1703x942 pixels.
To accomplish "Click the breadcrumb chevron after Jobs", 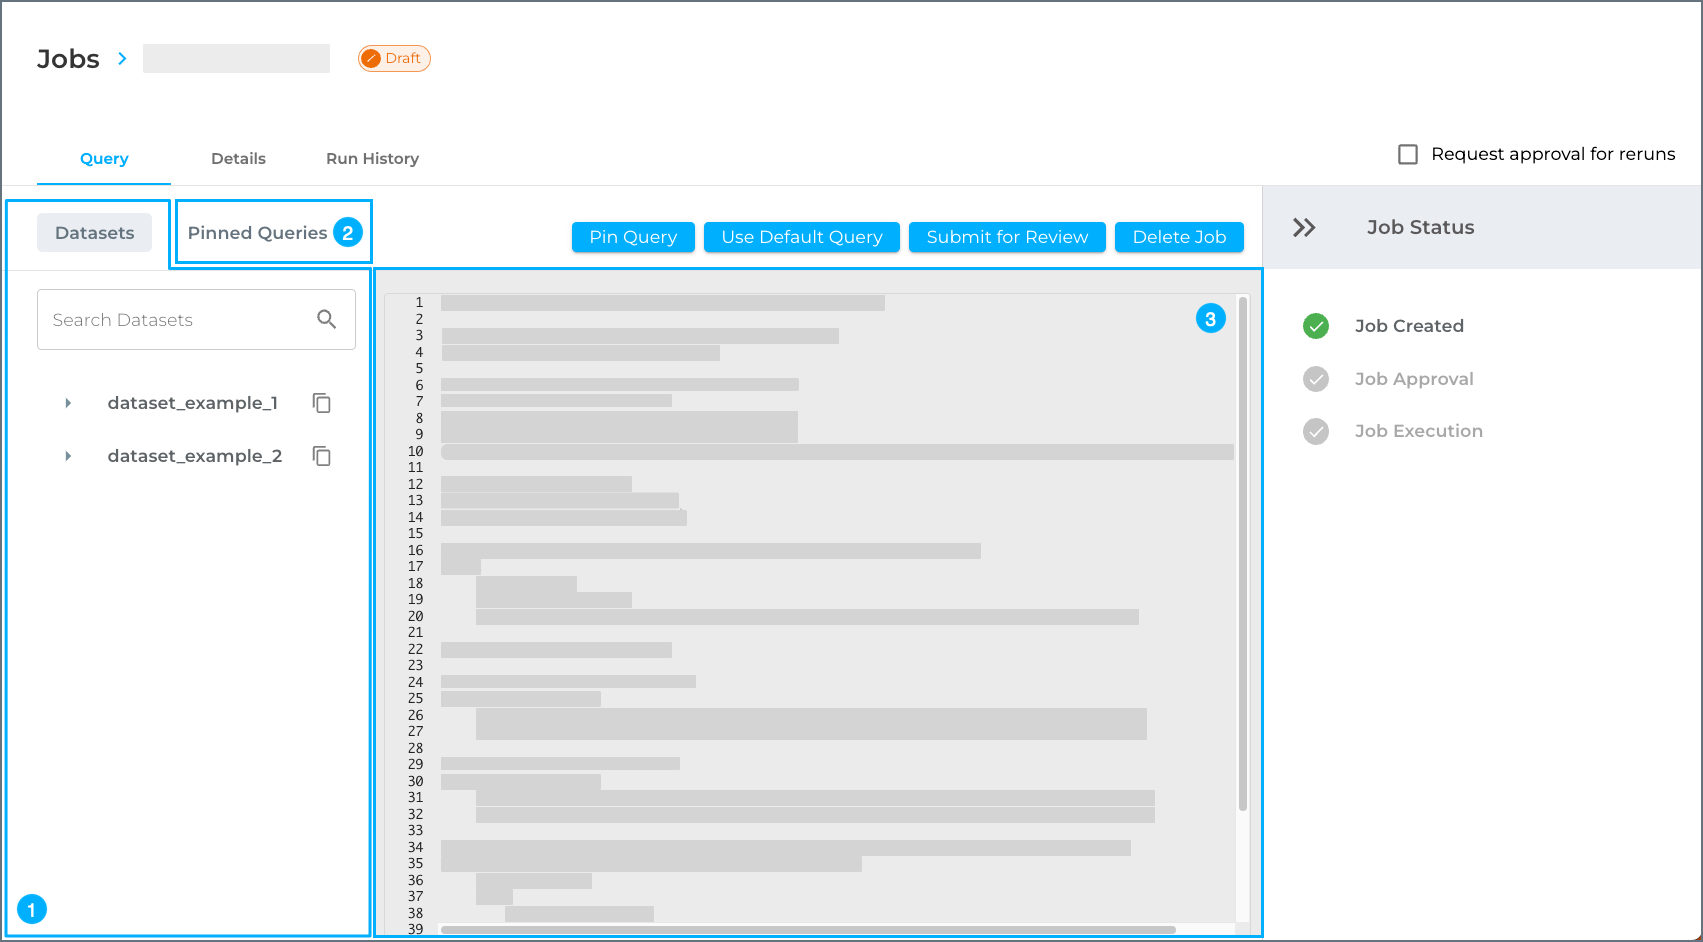I will tap(122, 59).
